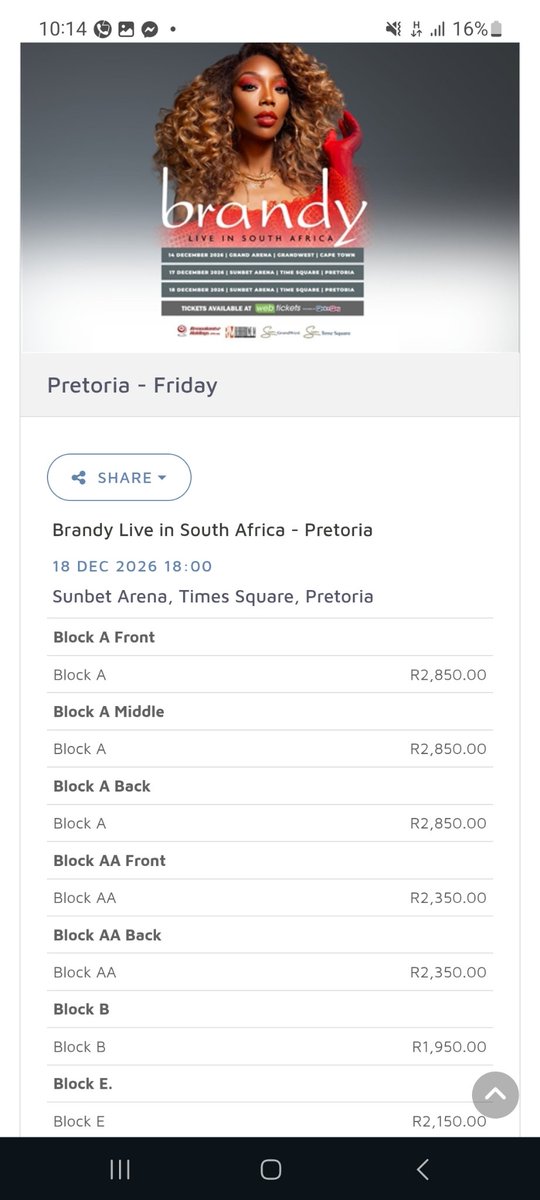This screenshot has height=1200, width=540.
Task: Select the Block B R1,950.00 ticket row
Action: (x=272, y=1047)
